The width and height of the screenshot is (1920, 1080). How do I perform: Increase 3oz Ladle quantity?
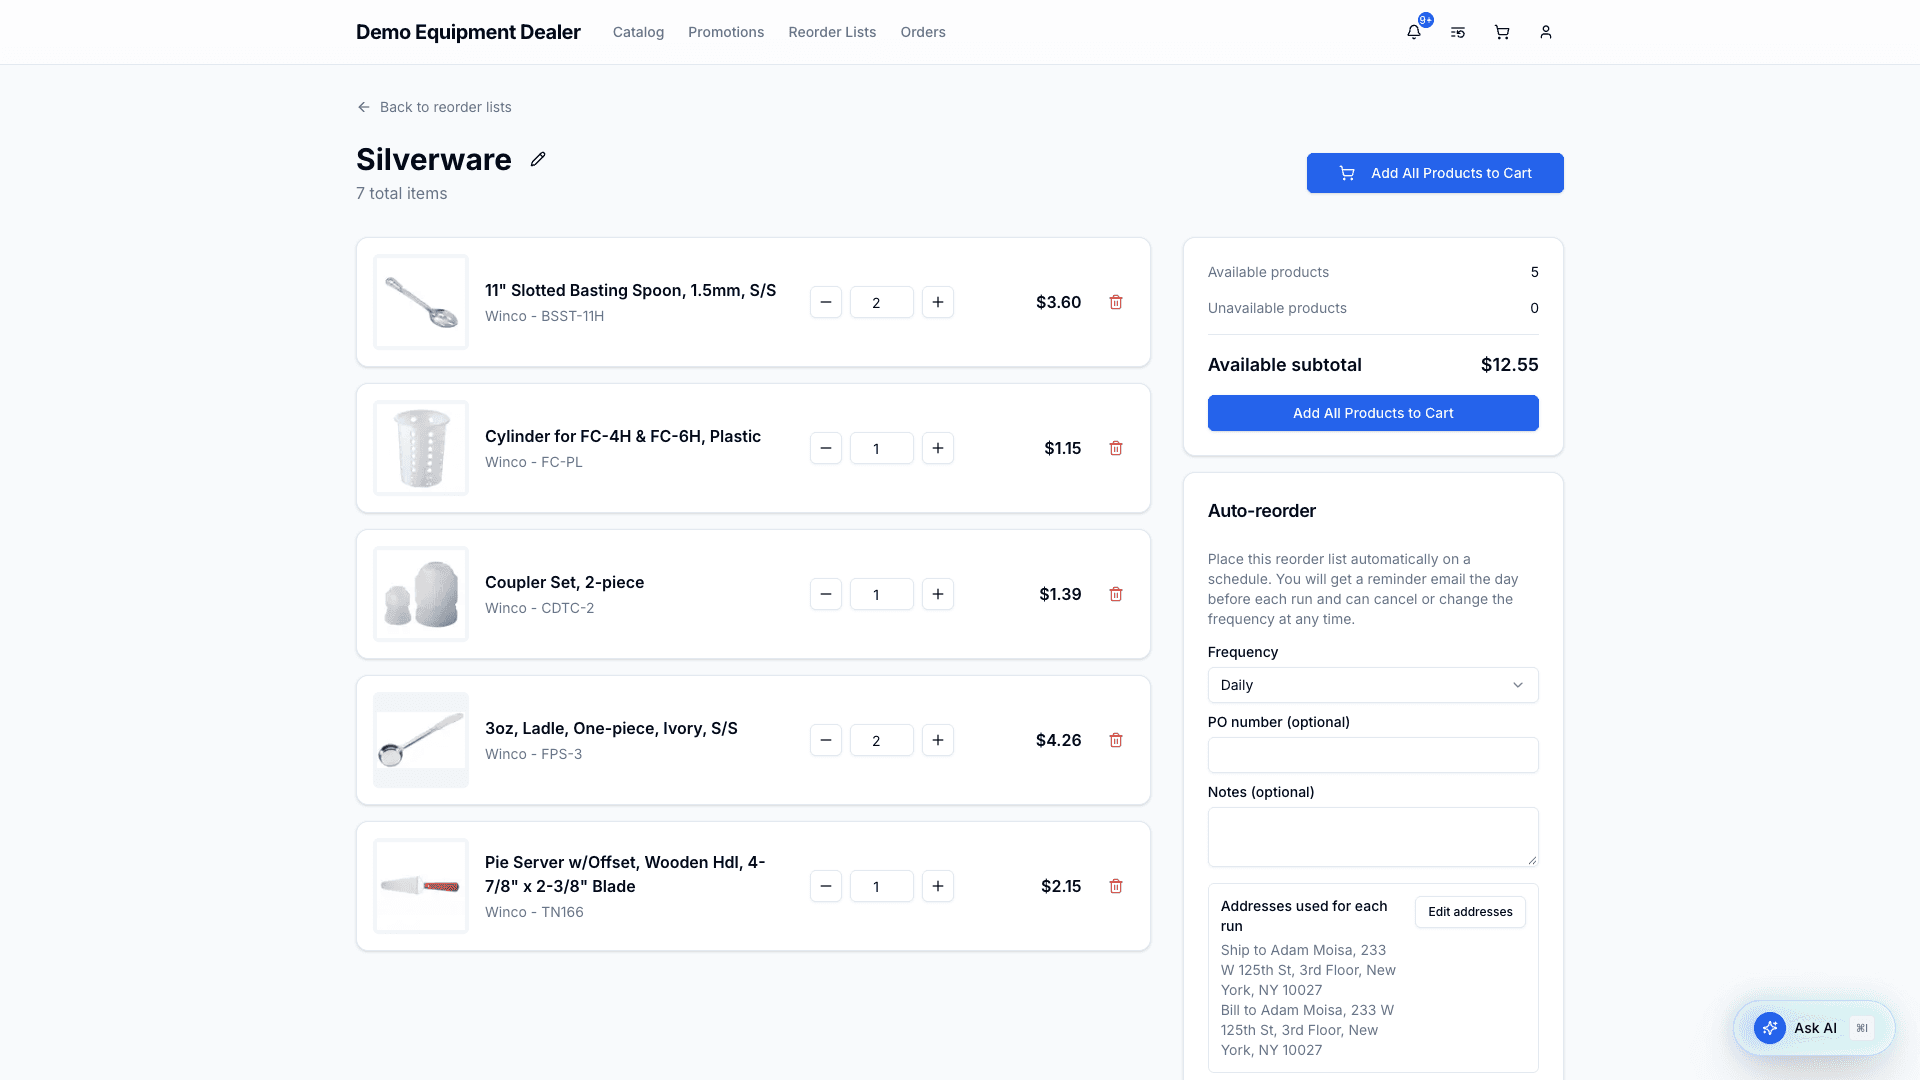[938, 740]
